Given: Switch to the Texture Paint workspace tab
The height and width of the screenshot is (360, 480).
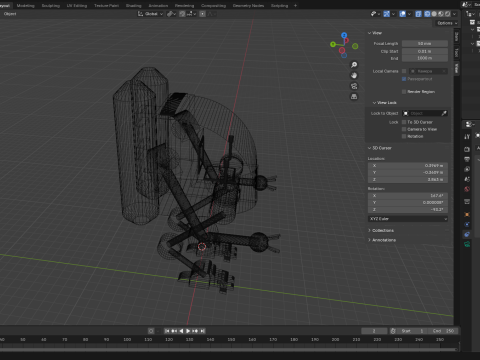Looking at the screenshot, I should [106, 5].
